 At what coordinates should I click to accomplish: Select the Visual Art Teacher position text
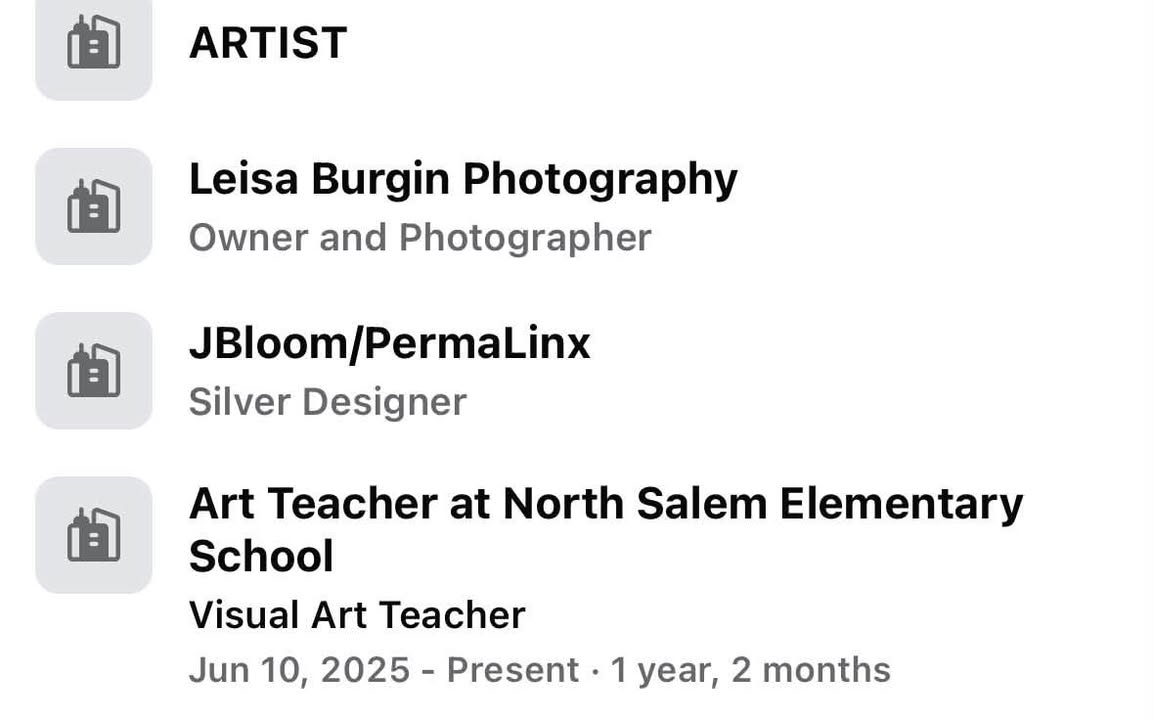(357, 615)
